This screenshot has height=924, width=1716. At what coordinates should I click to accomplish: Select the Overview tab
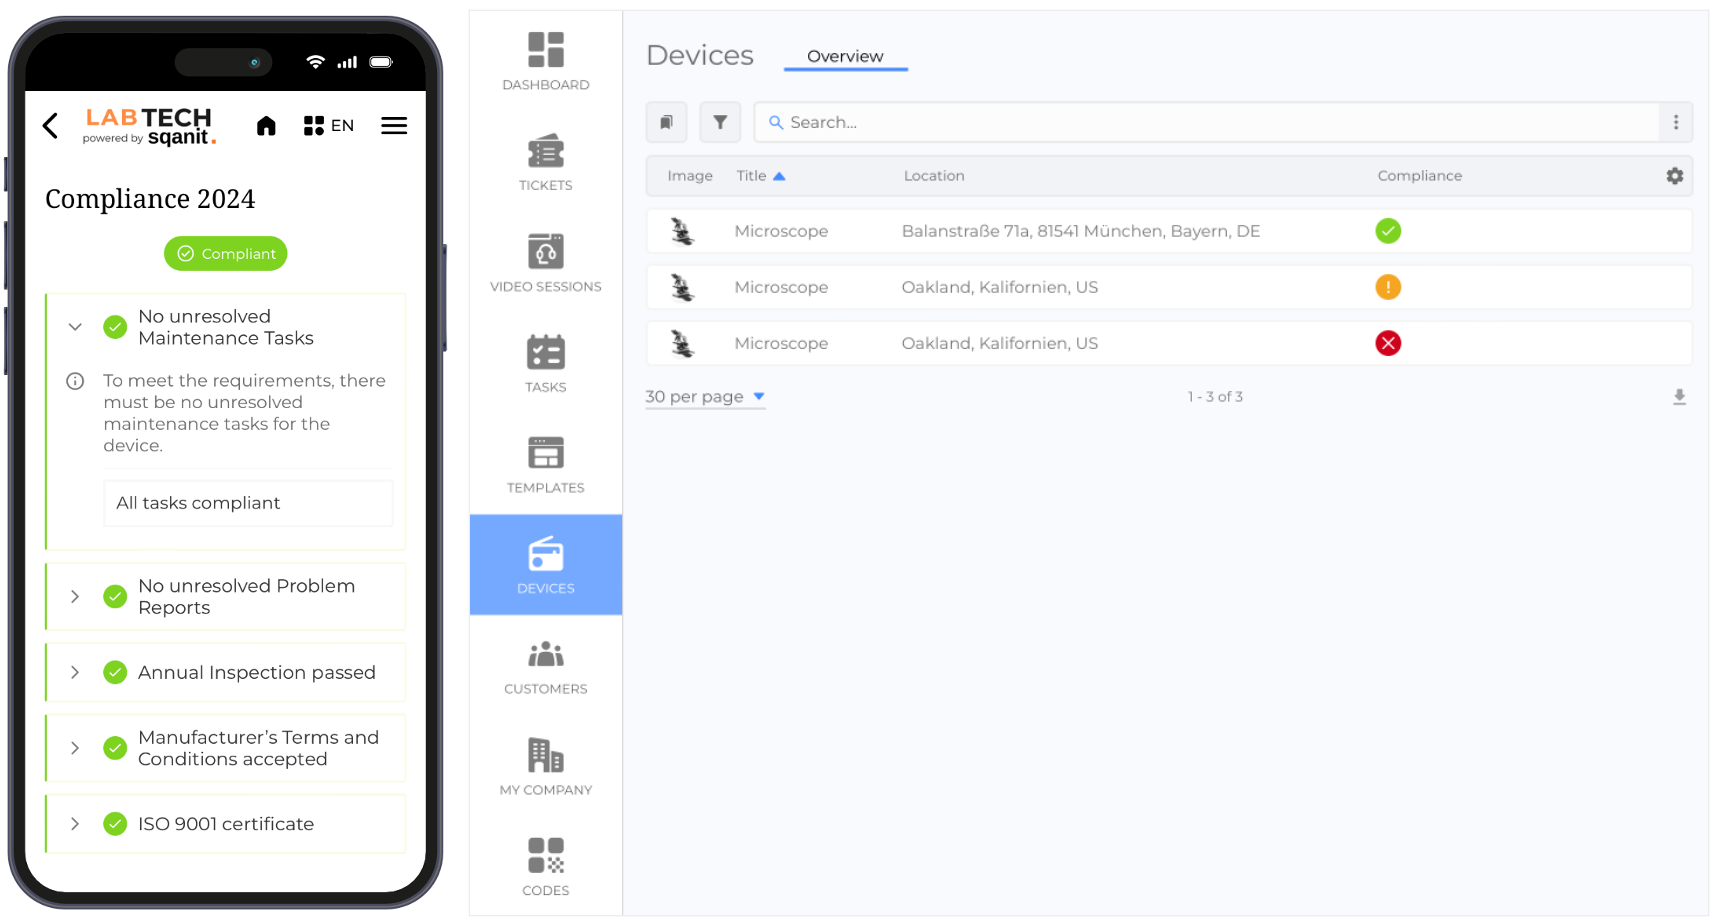[x=845, y=56]
